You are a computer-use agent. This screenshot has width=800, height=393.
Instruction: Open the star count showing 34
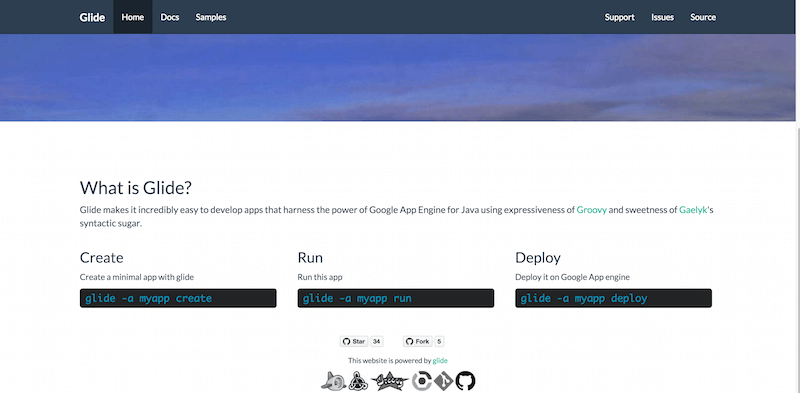point(377,341)
